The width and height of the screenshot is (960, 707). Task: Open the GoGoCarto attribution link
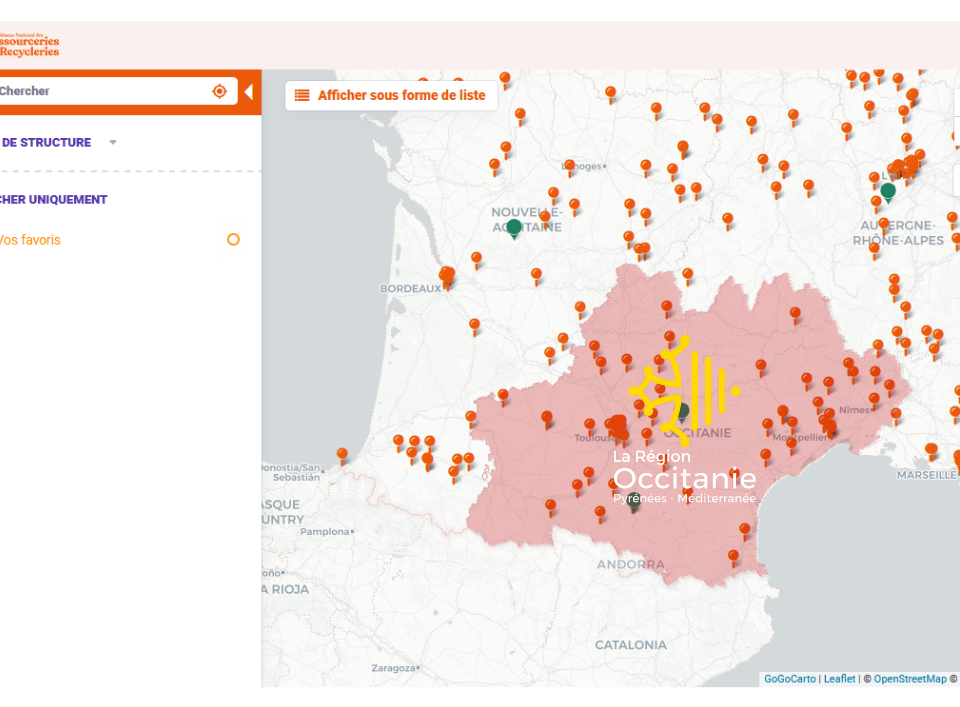pos(790,679)
